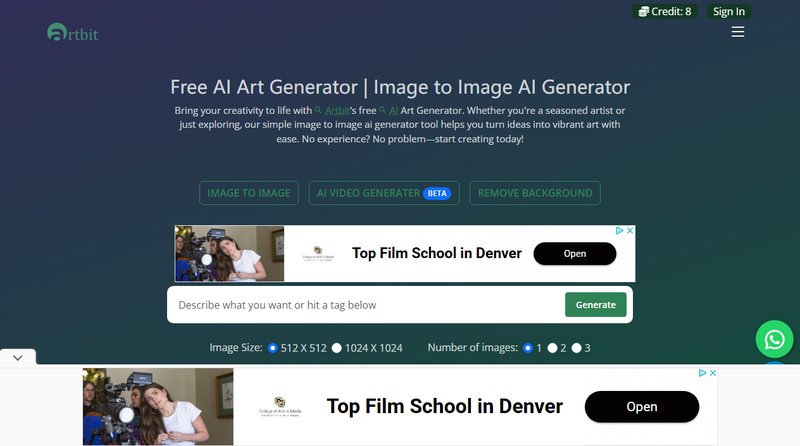Click AdChoices triangle icon on bottom ad
This screenshot has width=800, height=446.
pyautogui.click(x=701, y=373)
